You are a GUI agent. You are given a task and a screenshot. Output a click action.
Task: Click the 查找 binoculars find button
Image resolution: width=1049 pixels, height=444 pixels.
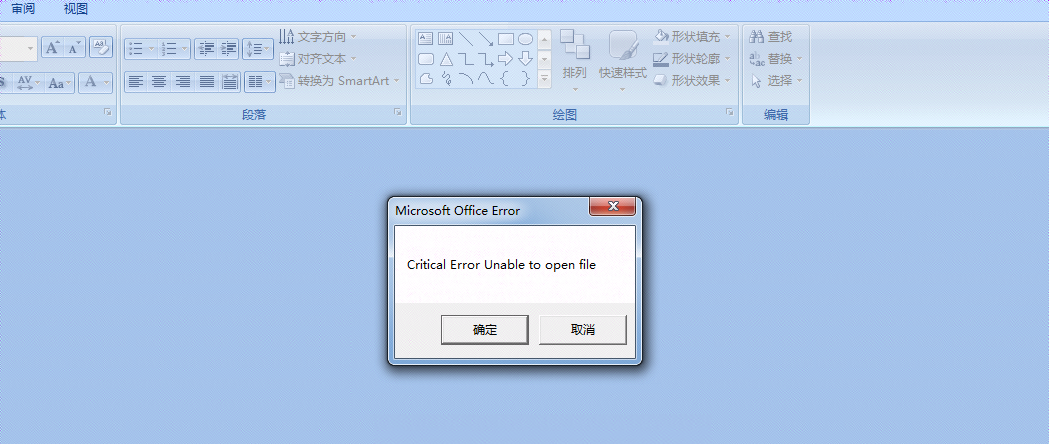(770, 37)
